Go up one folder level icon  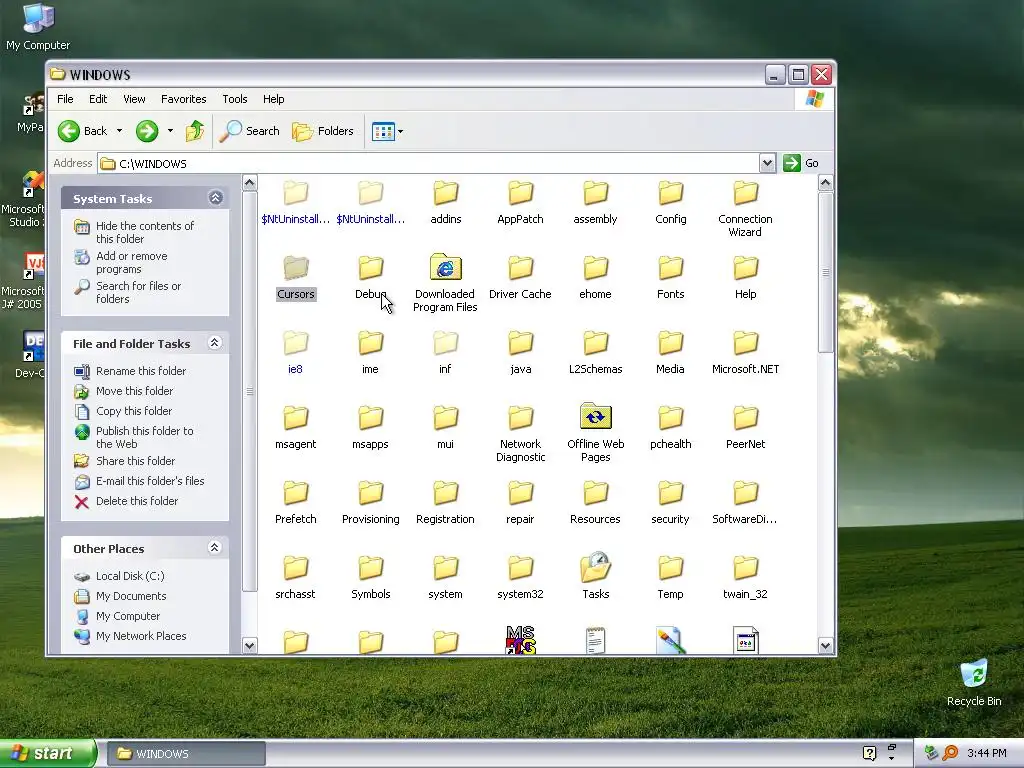click(194, 131)
